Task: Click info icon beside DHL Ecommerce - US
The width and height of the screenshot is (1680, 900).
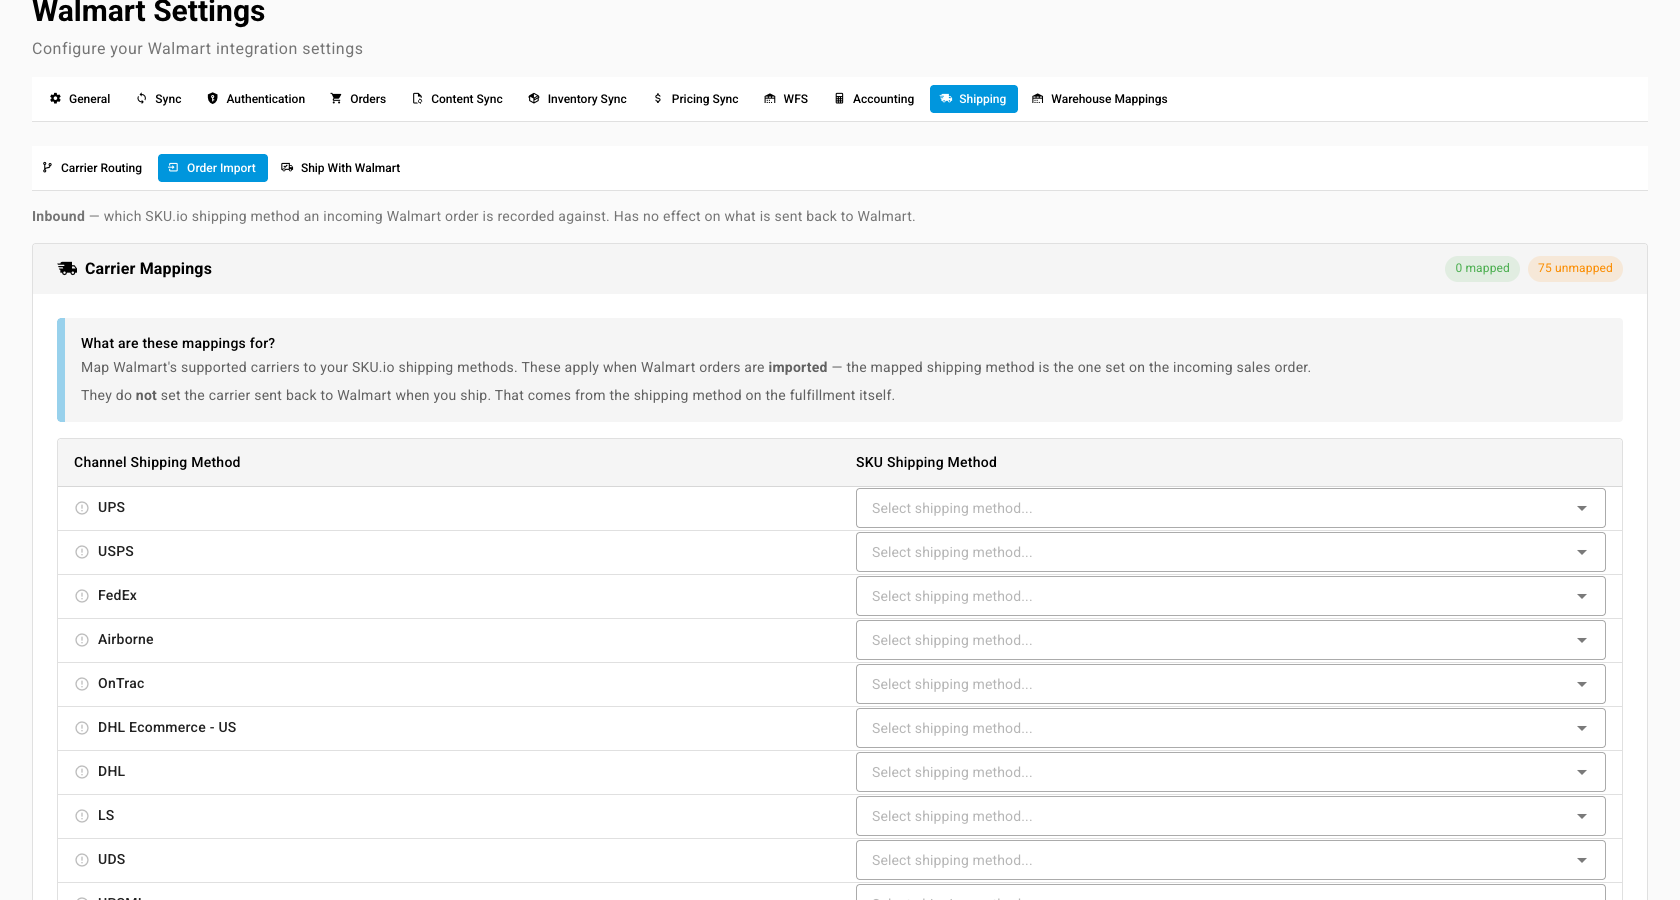Action: point(82,728)
